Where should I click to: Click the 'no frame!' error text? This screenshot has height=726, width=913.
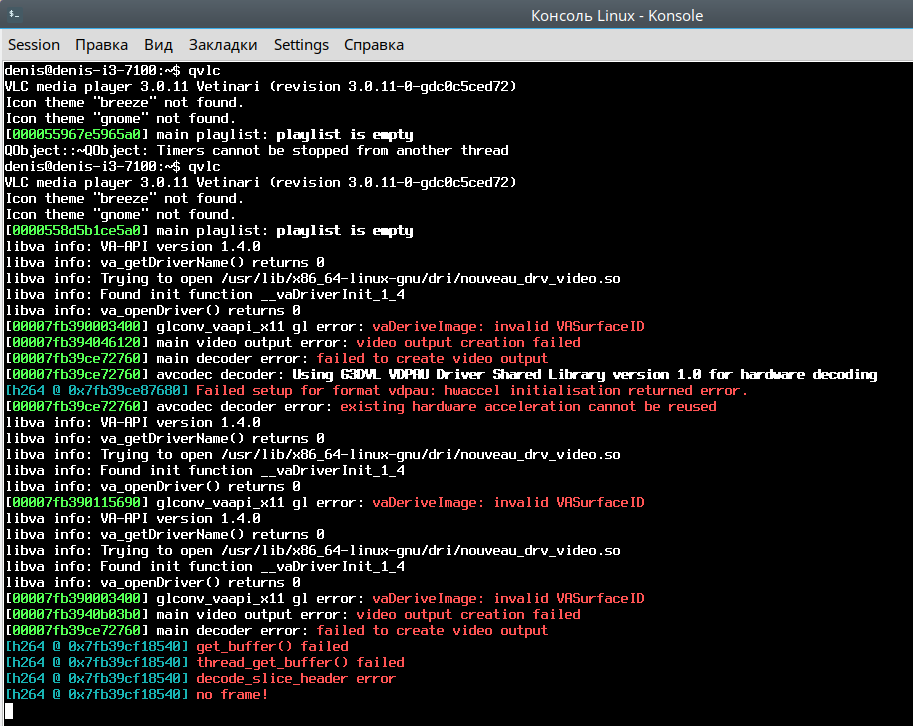232,695
